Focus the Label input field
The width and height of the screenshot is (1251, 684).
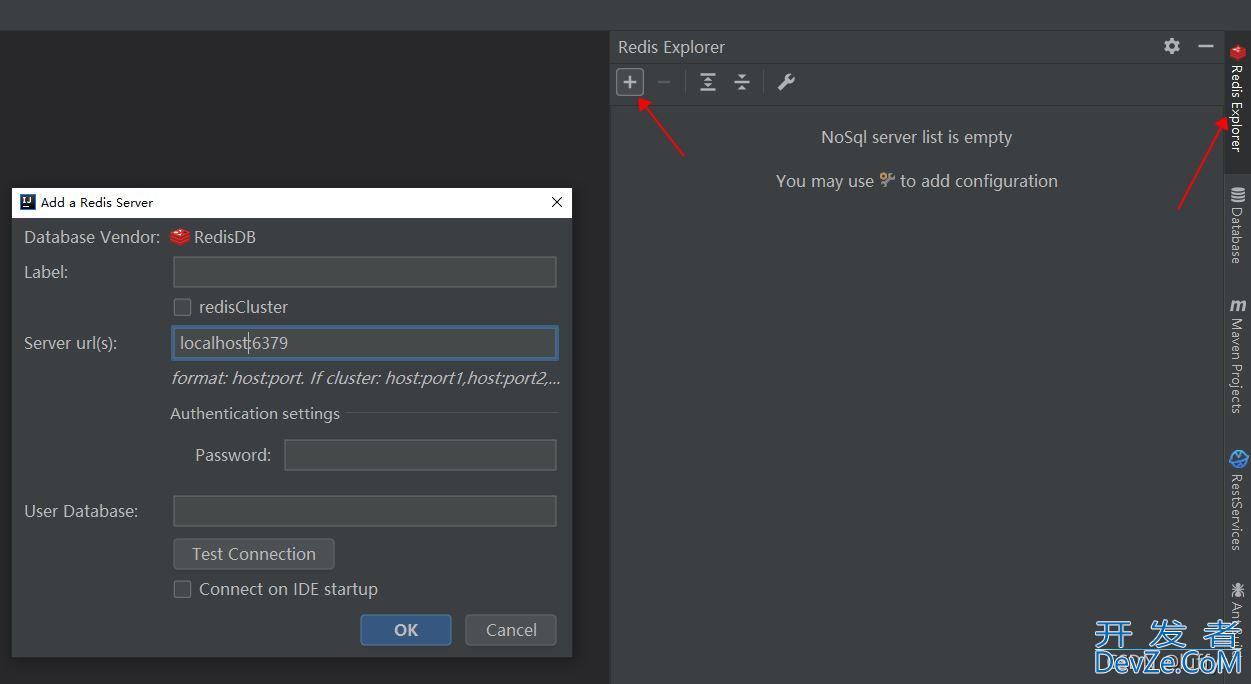point(365,272)
